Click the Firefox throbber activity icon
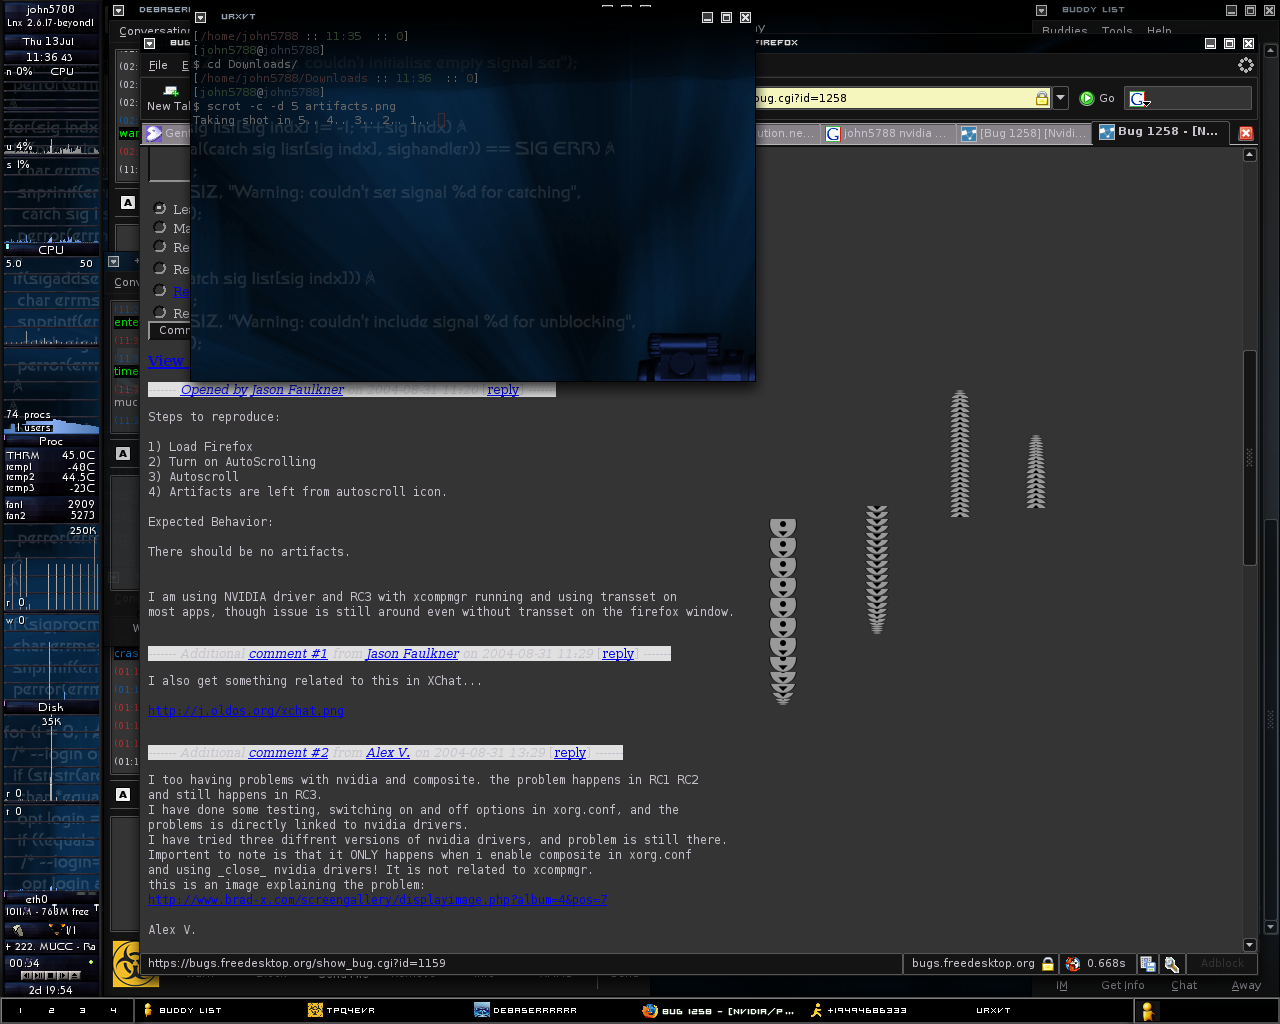Screen dimensions: 1280x1024 [1245, 65]
